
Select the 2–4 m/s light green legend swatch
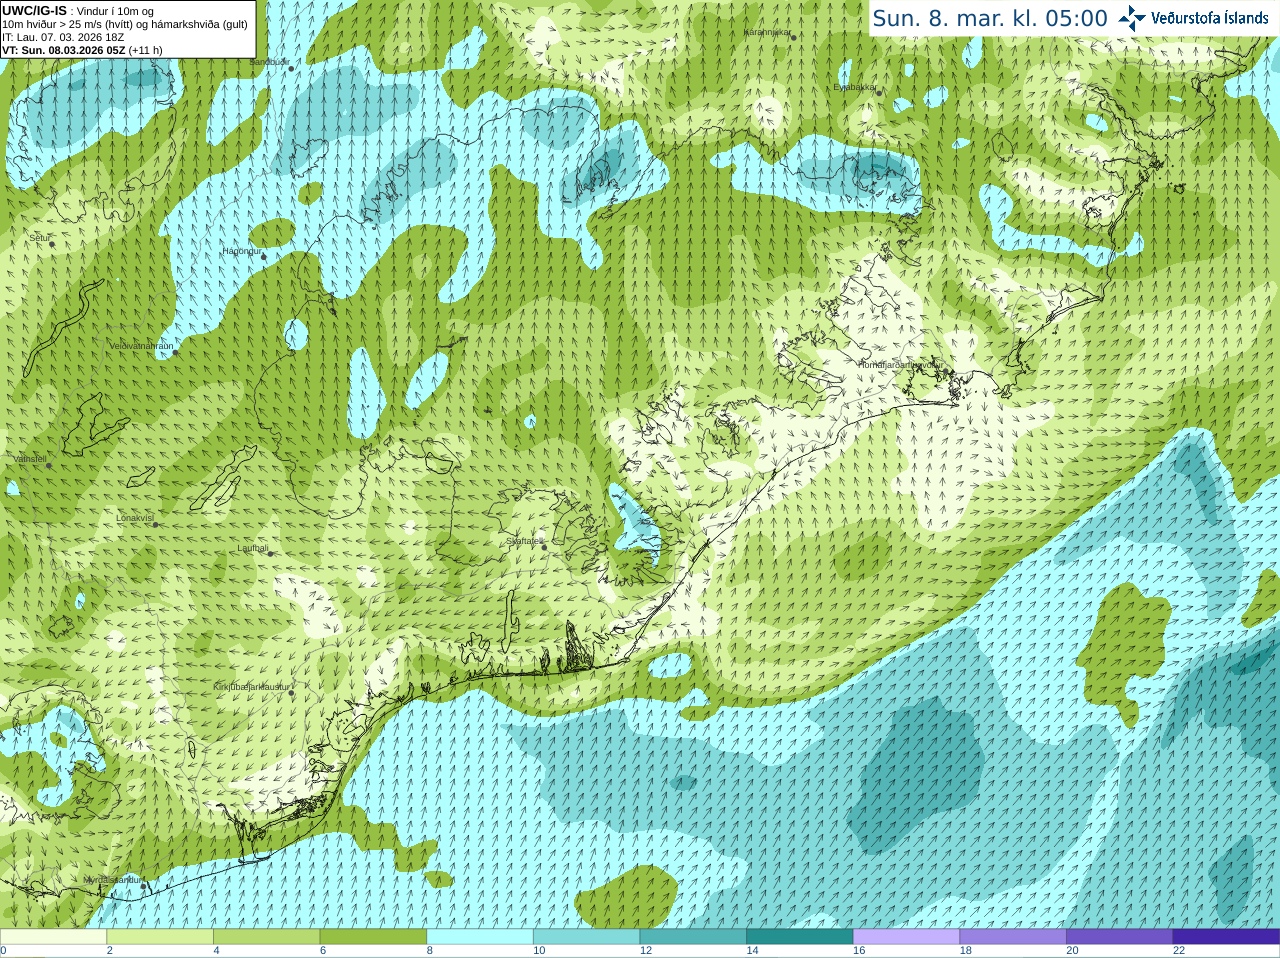160,937
